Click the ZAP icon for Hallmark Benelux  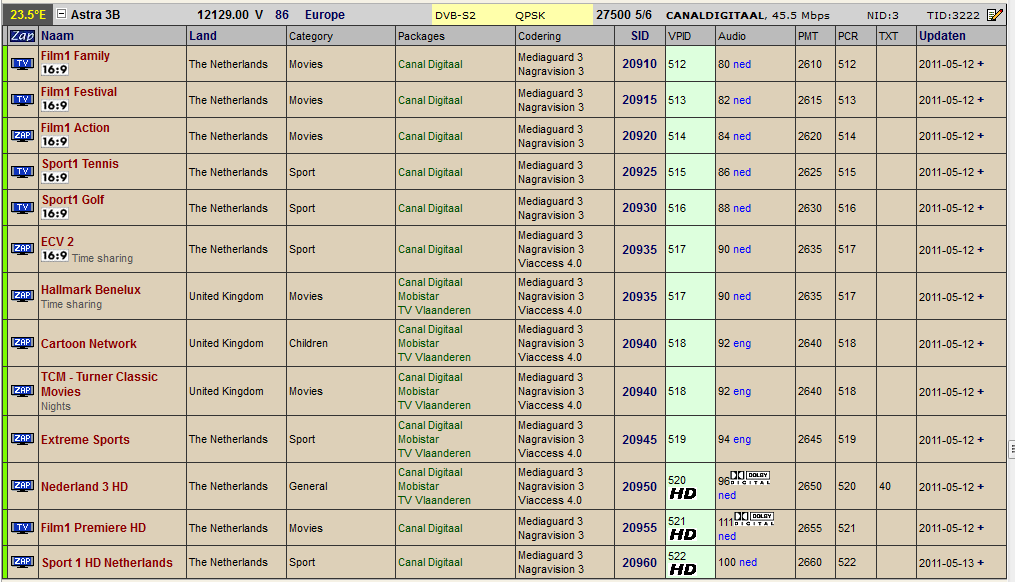pos(22,296)
